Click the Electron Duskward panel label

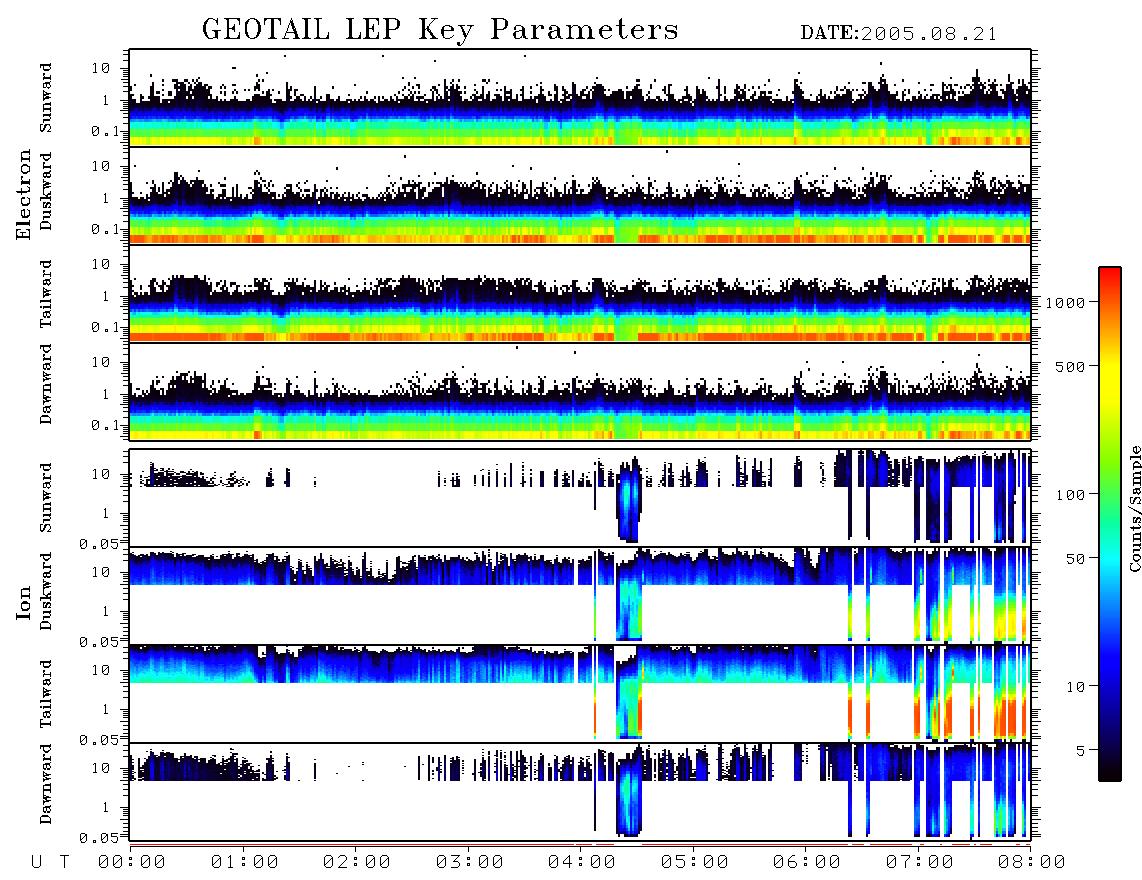46,191
